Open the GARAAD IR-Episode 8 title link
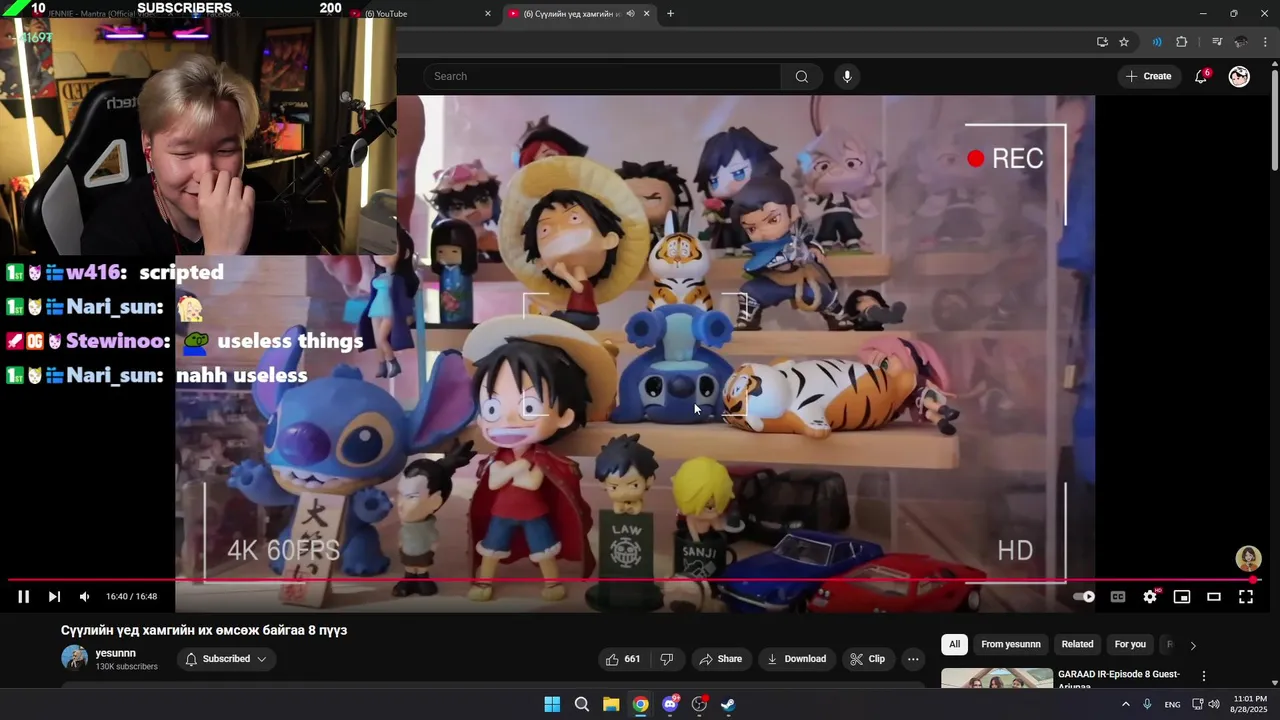The width and height of the screenshot is (1280, 720). pyautogui.click(x=1118, y=680)
